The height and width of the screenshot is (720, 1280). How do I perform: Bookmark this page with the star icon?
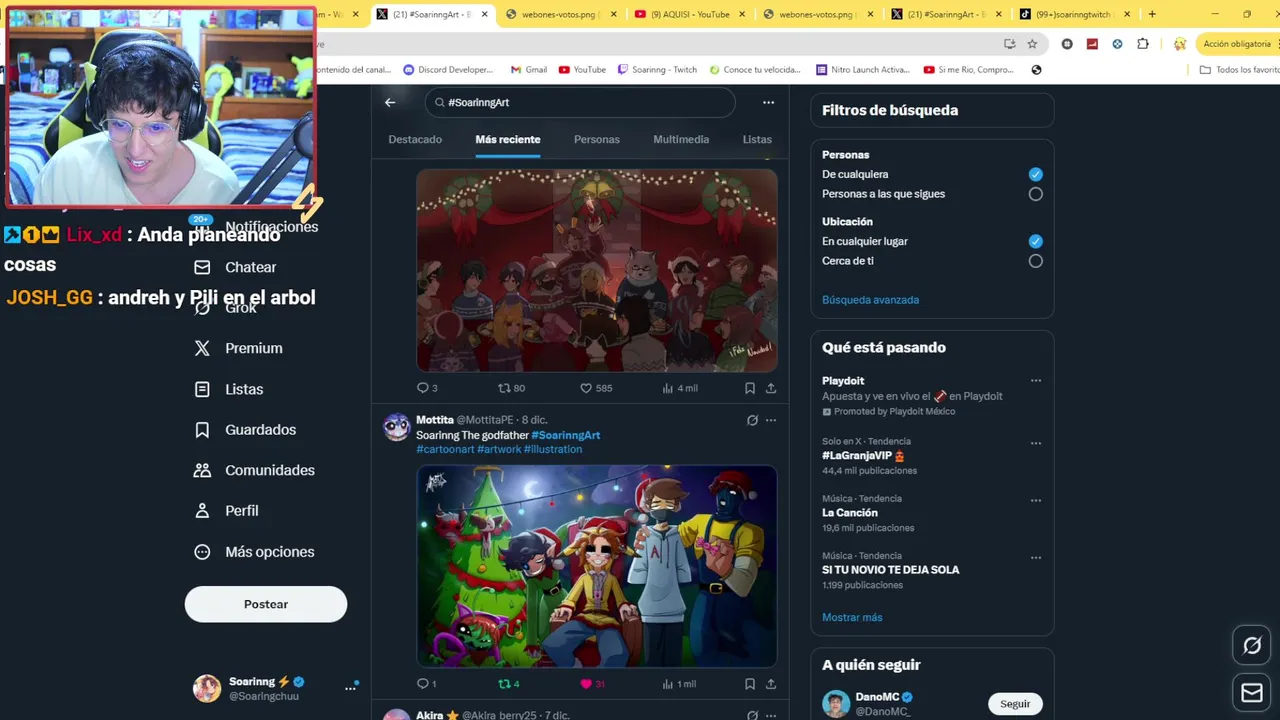1032,44
